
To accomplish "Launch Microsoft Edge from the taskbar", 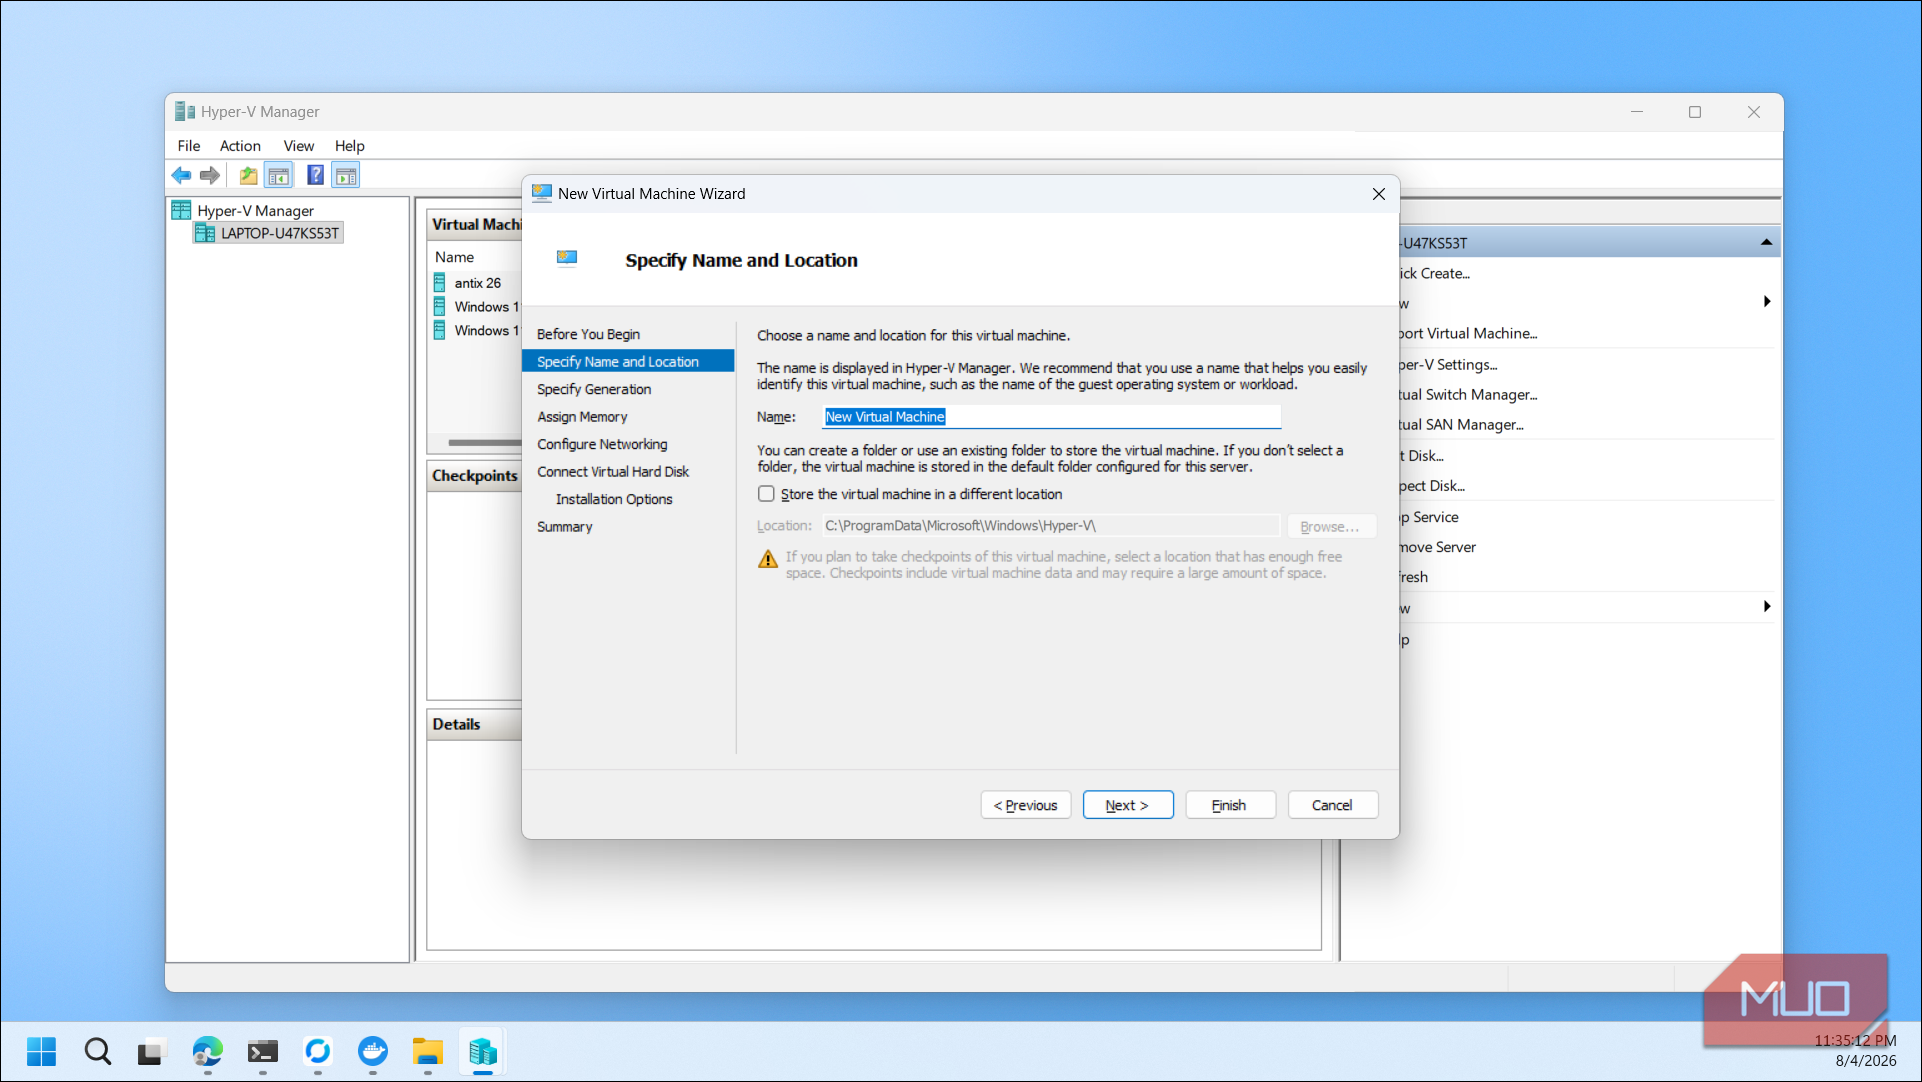I will pos(207,1051).
